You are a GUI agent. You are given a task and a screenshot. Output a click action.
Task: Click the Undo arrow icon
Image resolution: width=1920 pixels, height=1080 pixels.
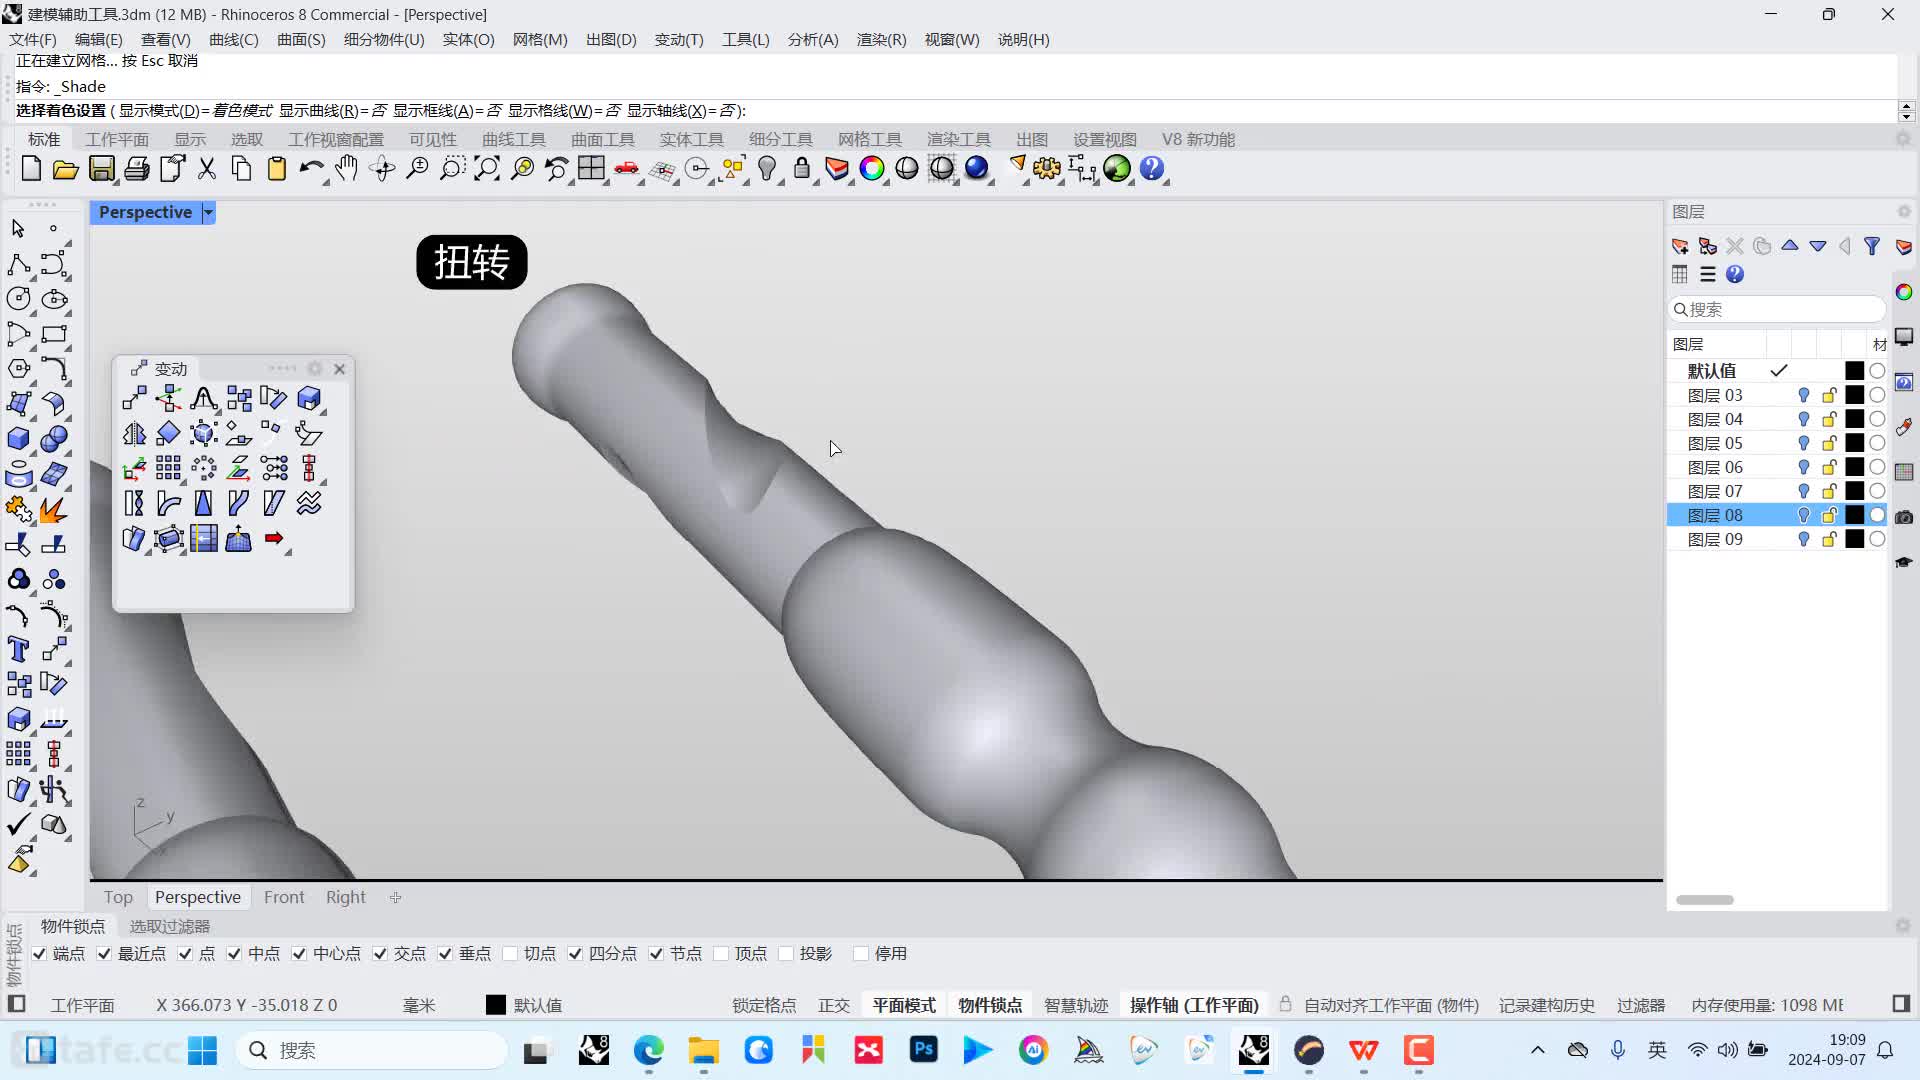click(x=311, y=169)
